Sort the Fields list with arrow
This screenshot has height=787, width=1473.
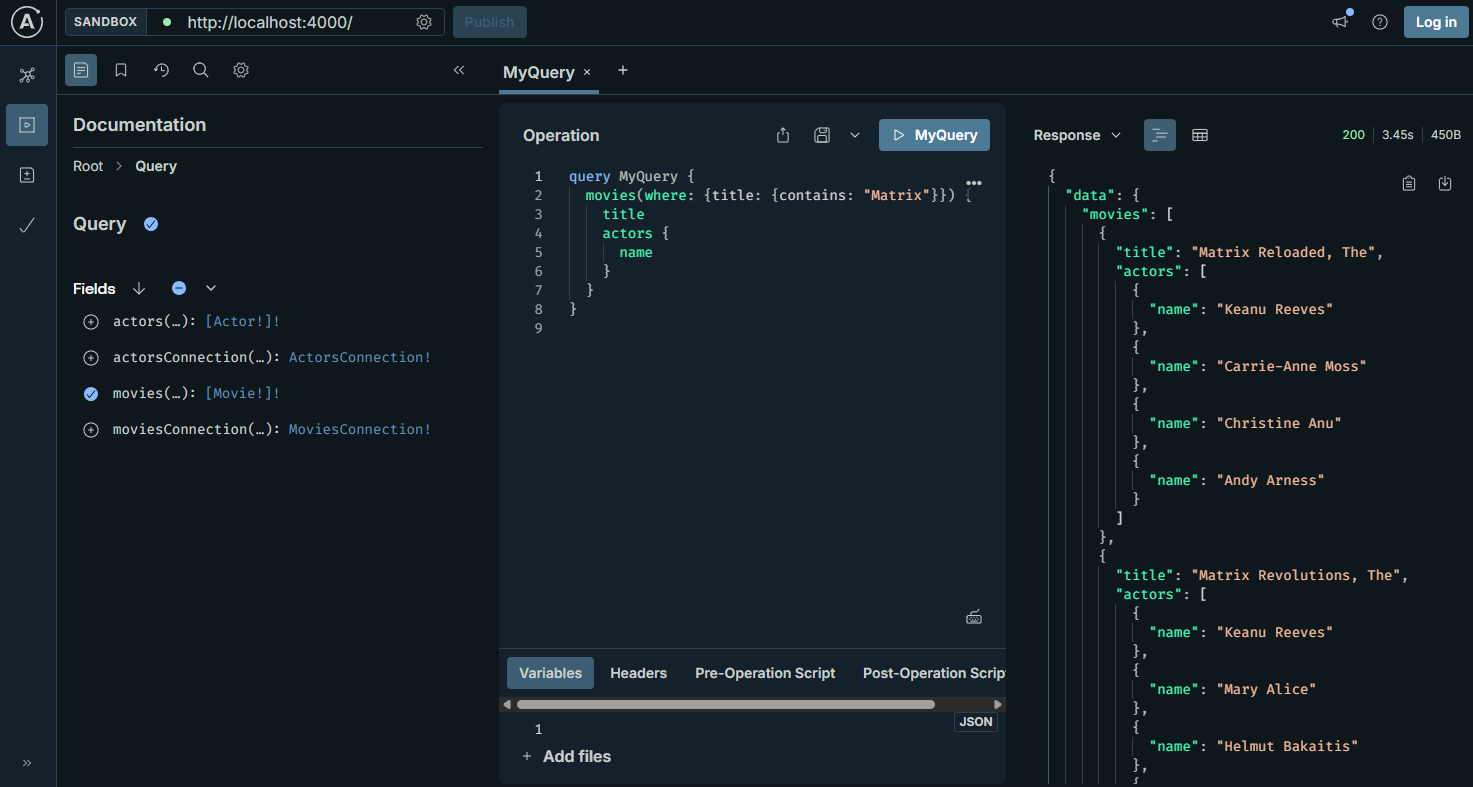(139, 288)
